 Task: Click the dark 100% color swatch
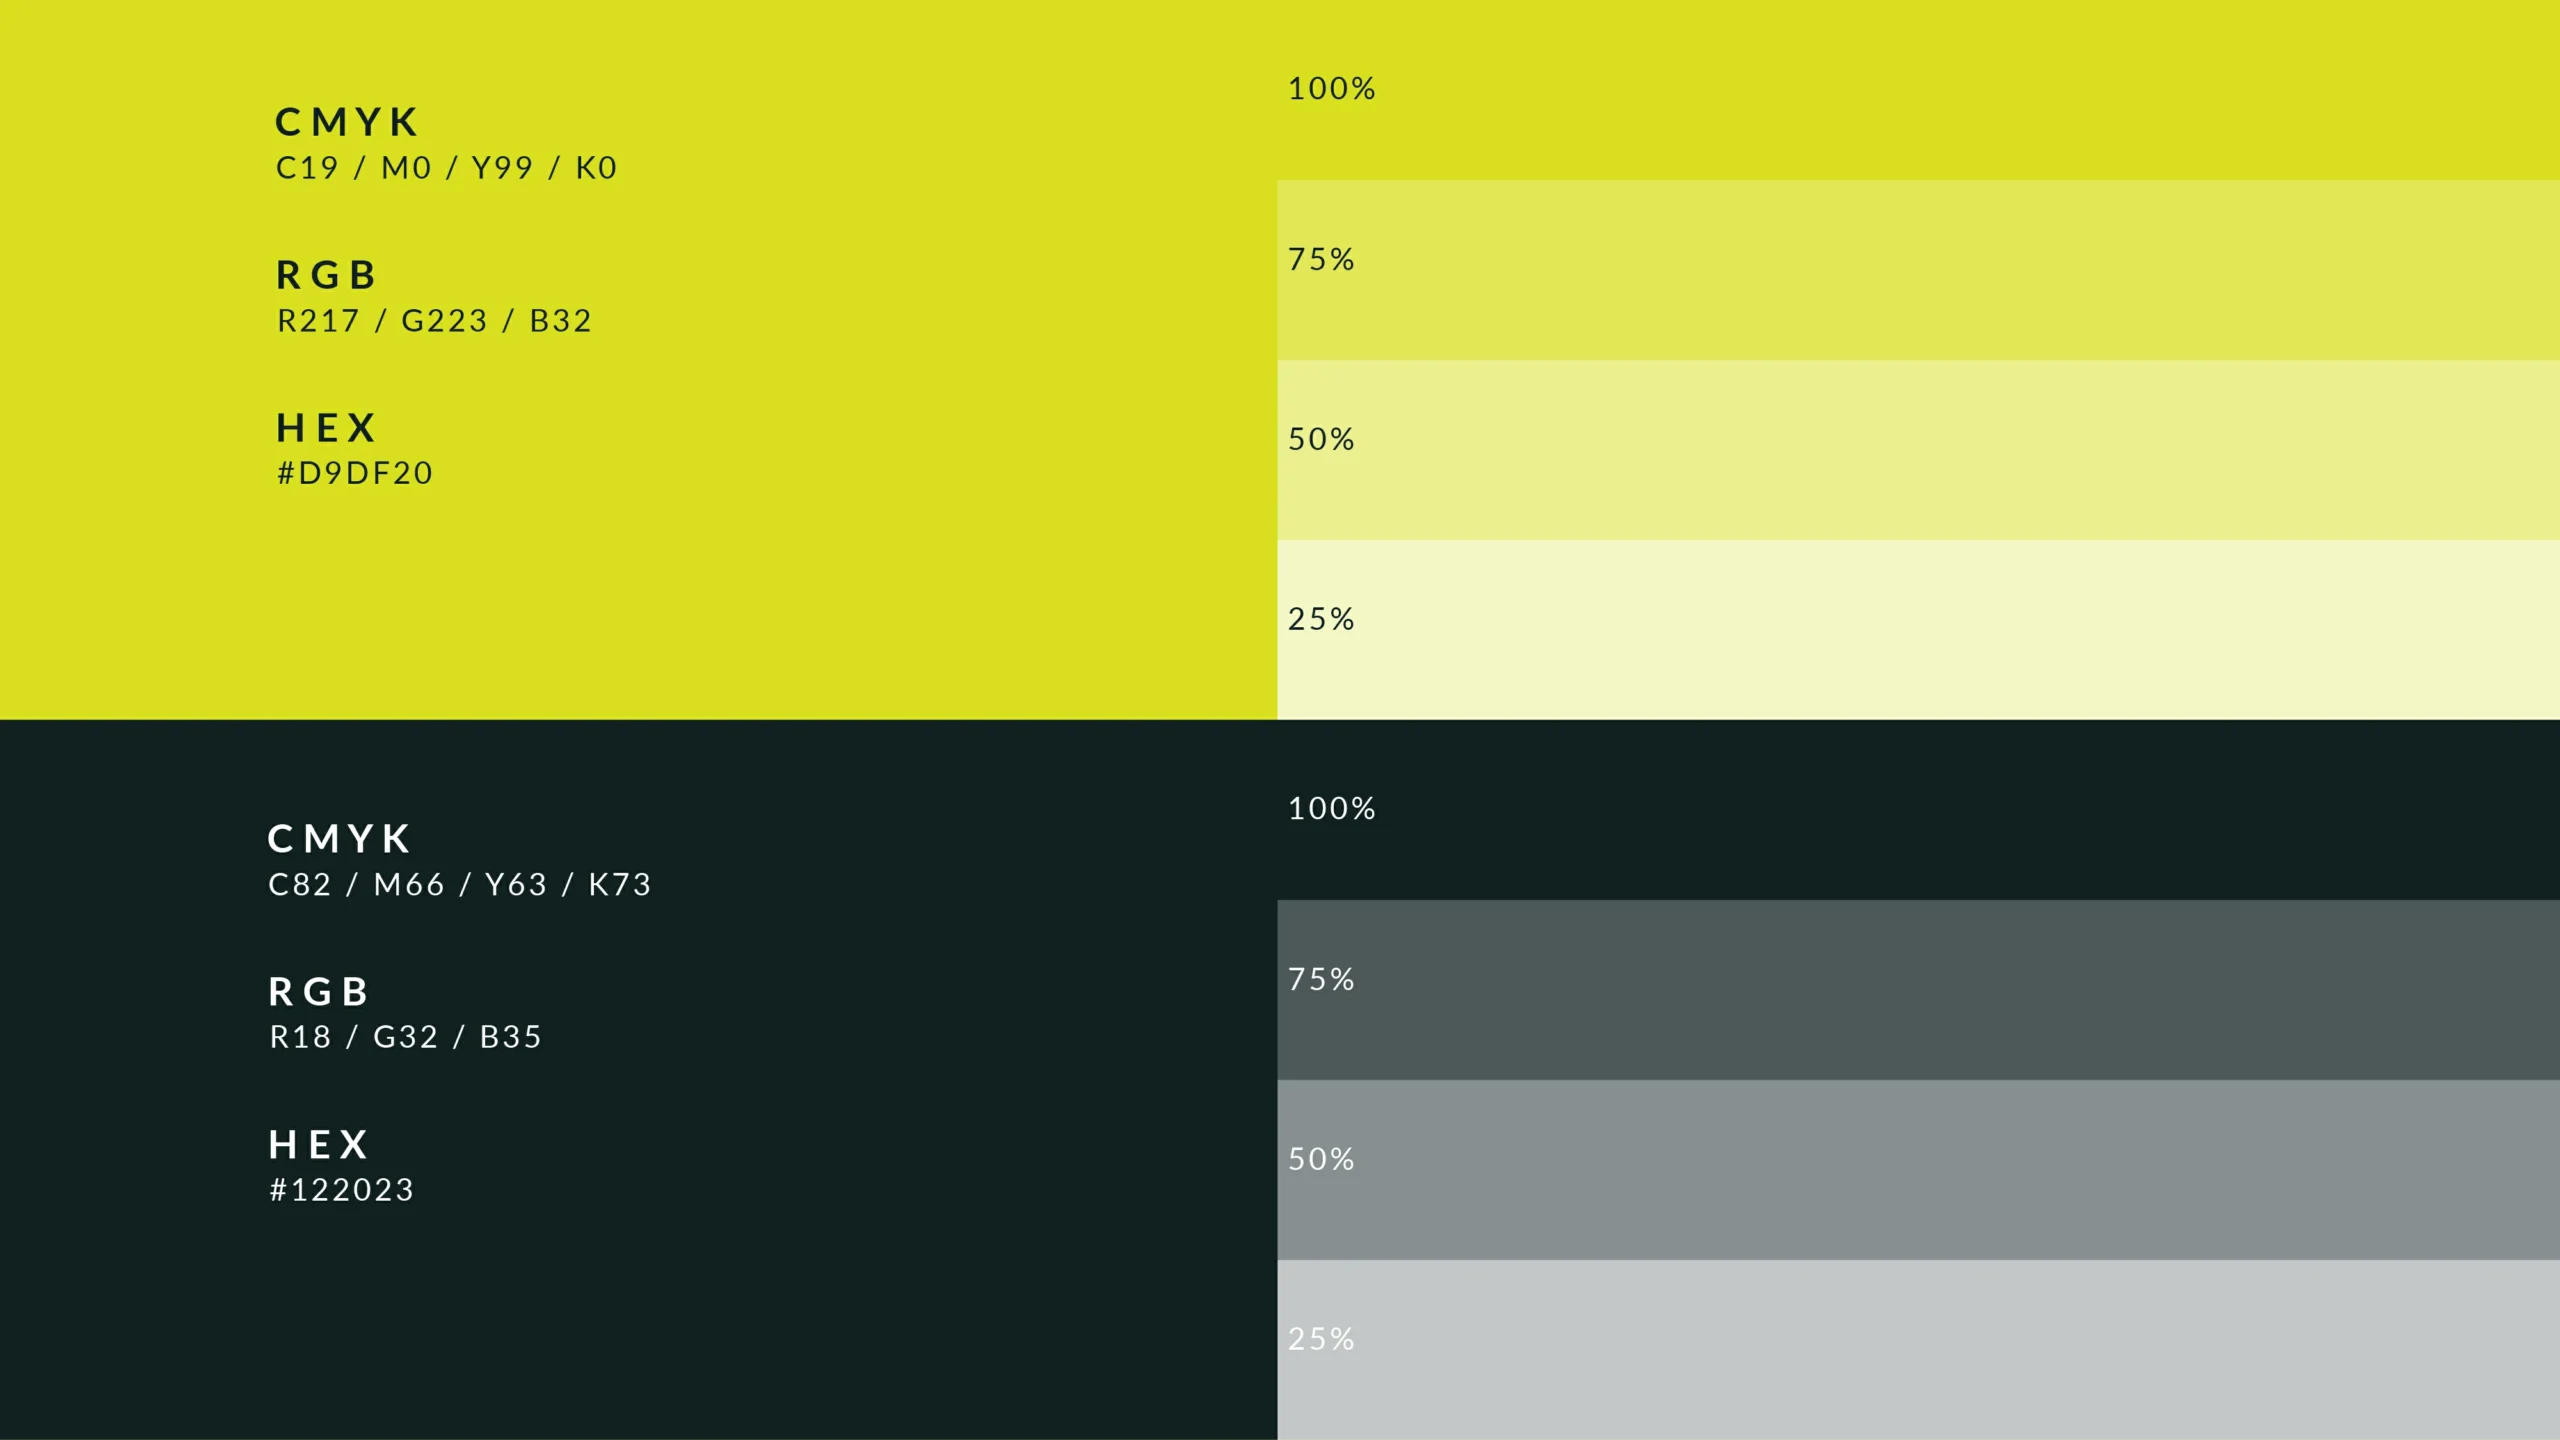coord(1918,810)
